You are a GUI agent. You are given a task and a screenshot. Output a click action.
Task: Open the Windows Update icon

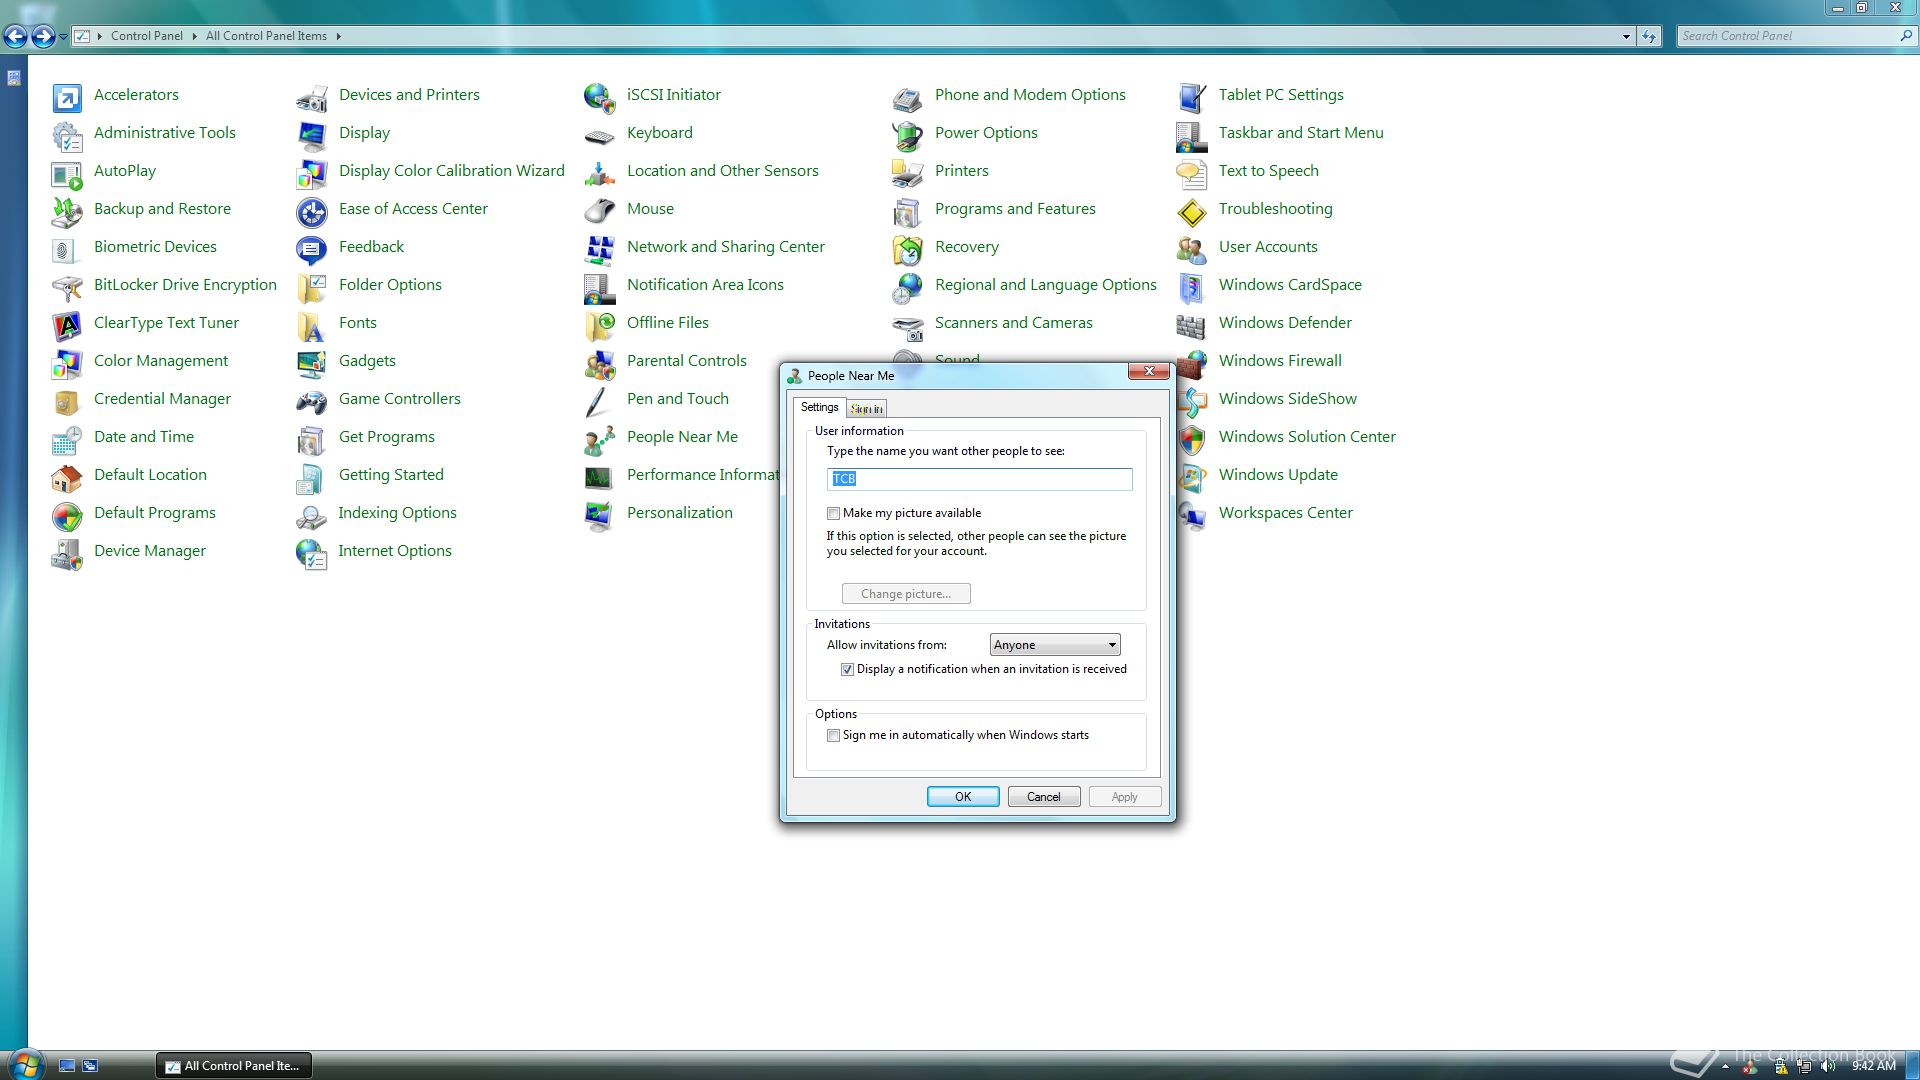coord(1191,477)
